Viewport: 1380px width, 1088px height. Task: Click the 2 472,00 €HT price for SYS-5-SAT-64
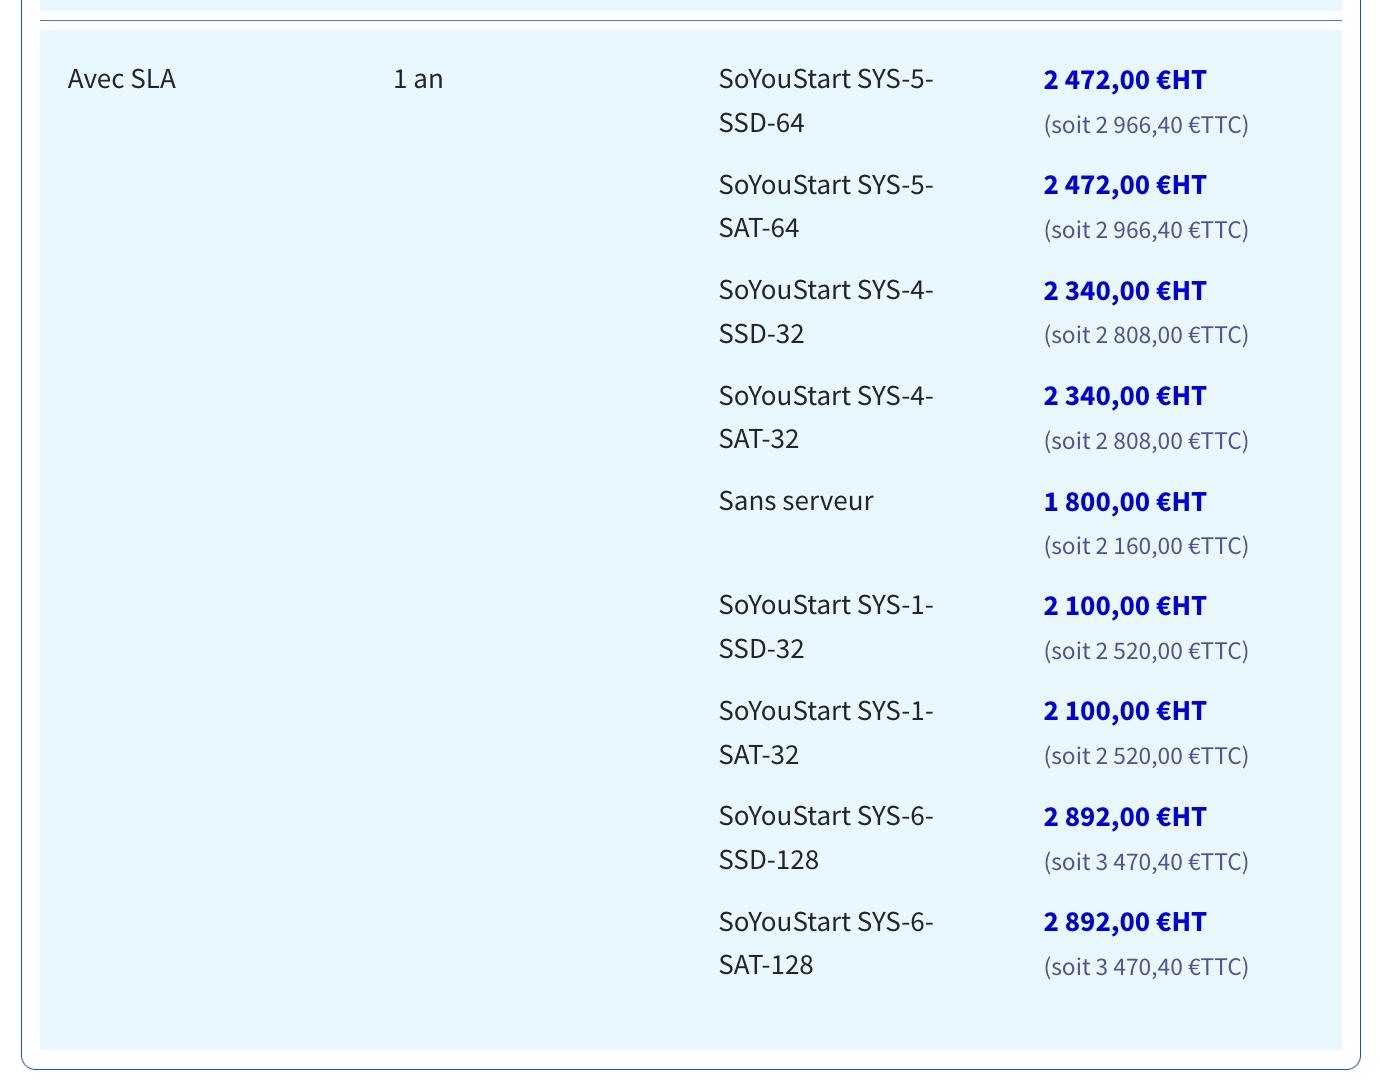[x=1125, y=185]
